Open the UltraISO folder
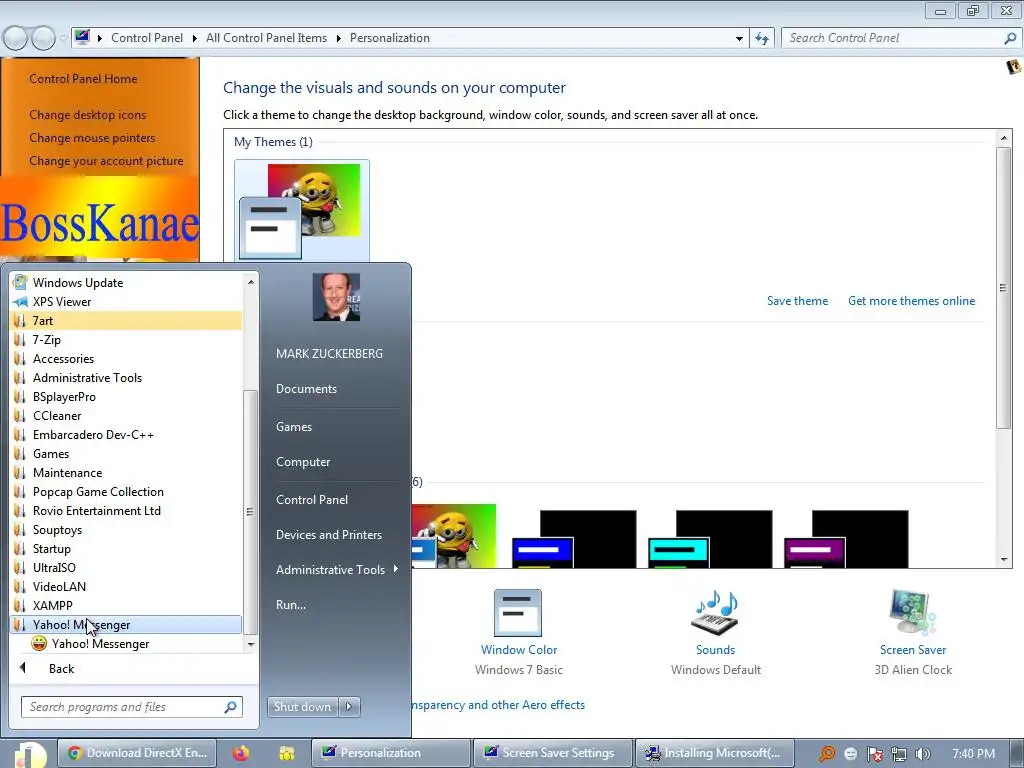The width and height of the screenshot is (1024, 768). [126, 567]
